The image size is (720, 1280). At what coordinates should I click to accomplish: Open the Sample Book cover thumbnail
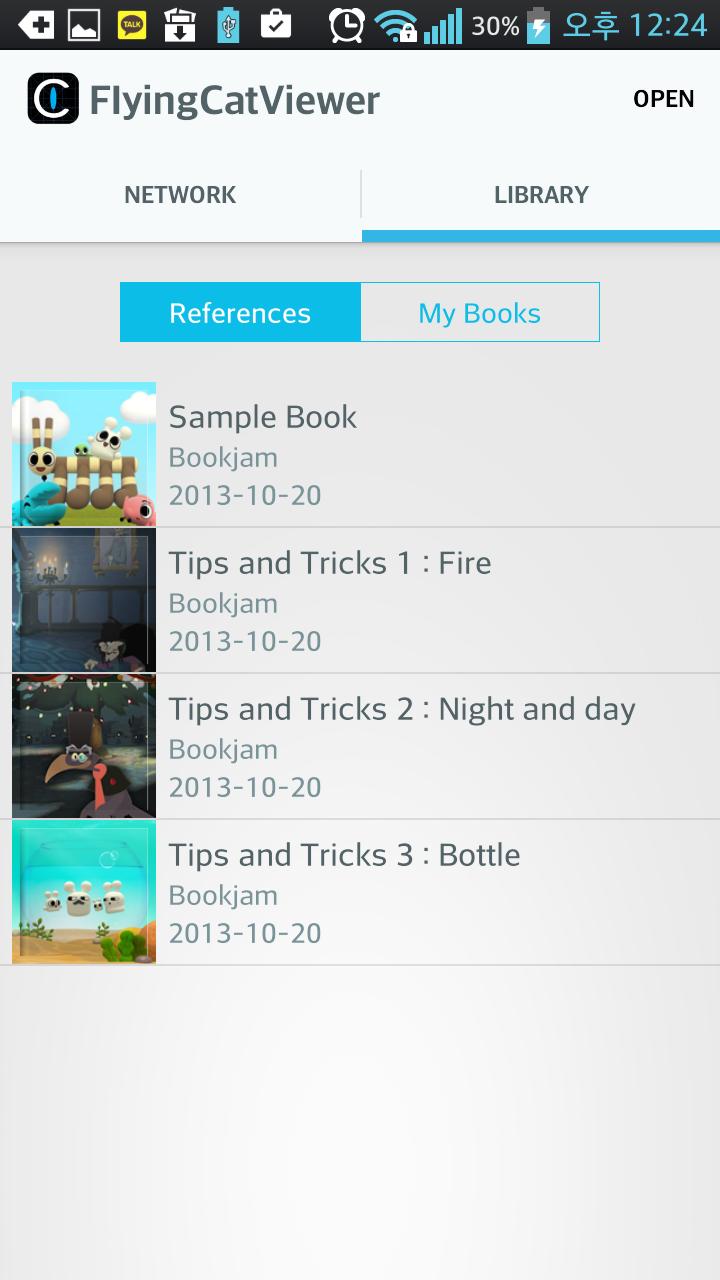click(x=84, y=454)
